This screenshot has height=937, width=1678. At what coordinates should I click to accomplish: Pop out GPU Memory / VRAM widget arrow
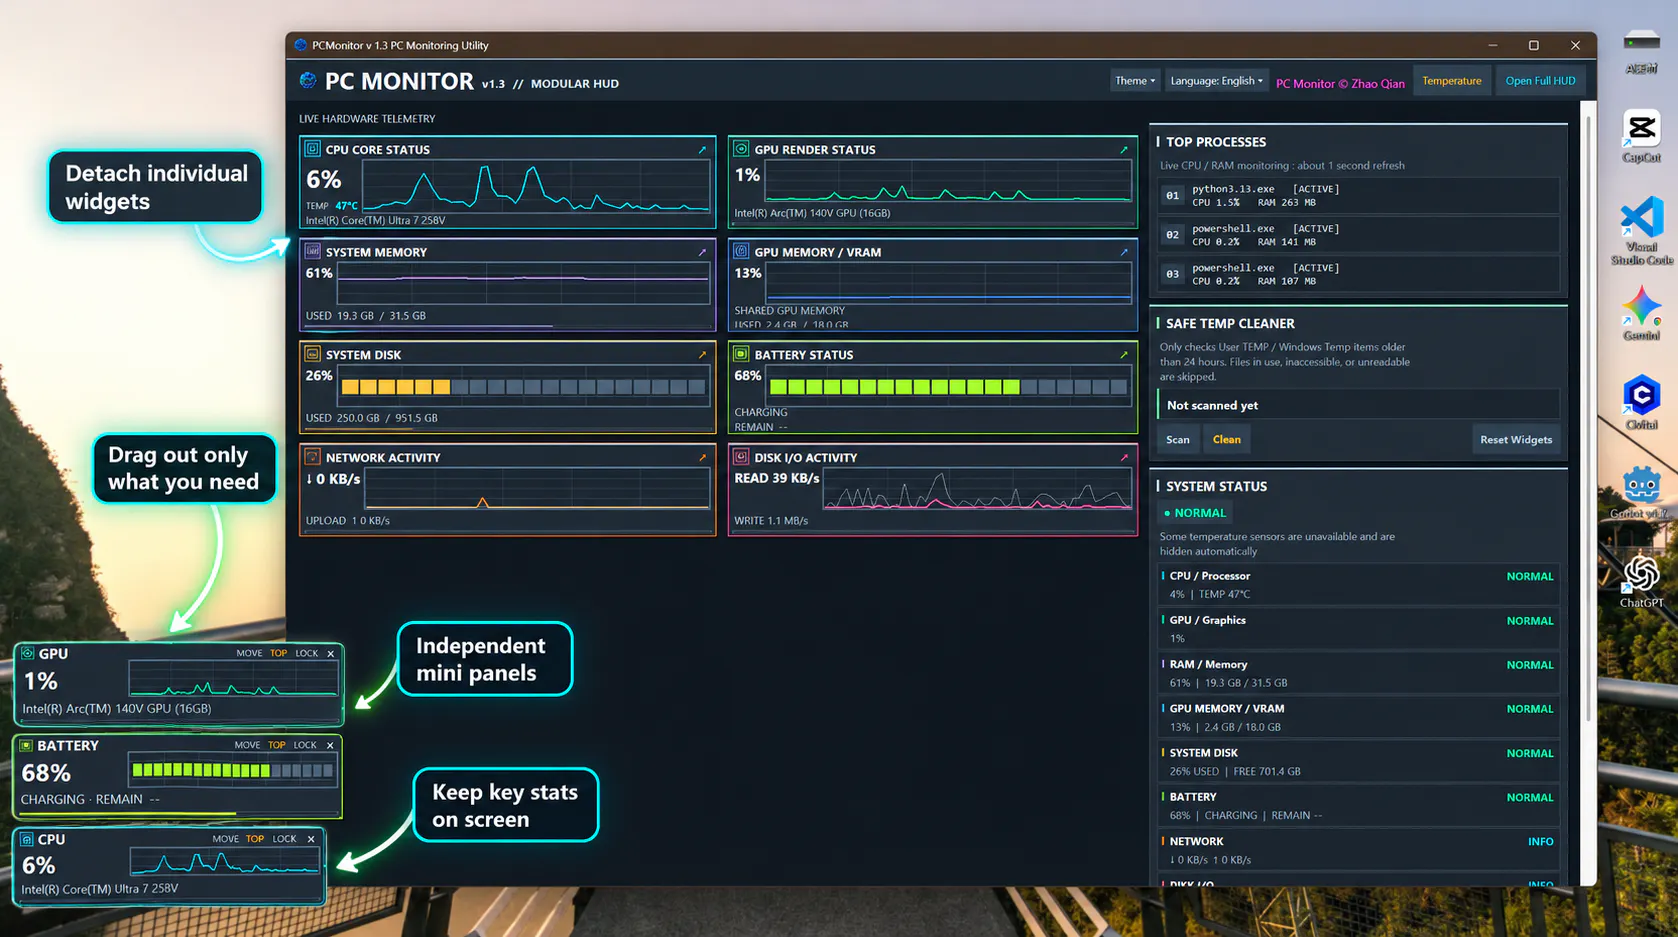[x=1124, y=253]
